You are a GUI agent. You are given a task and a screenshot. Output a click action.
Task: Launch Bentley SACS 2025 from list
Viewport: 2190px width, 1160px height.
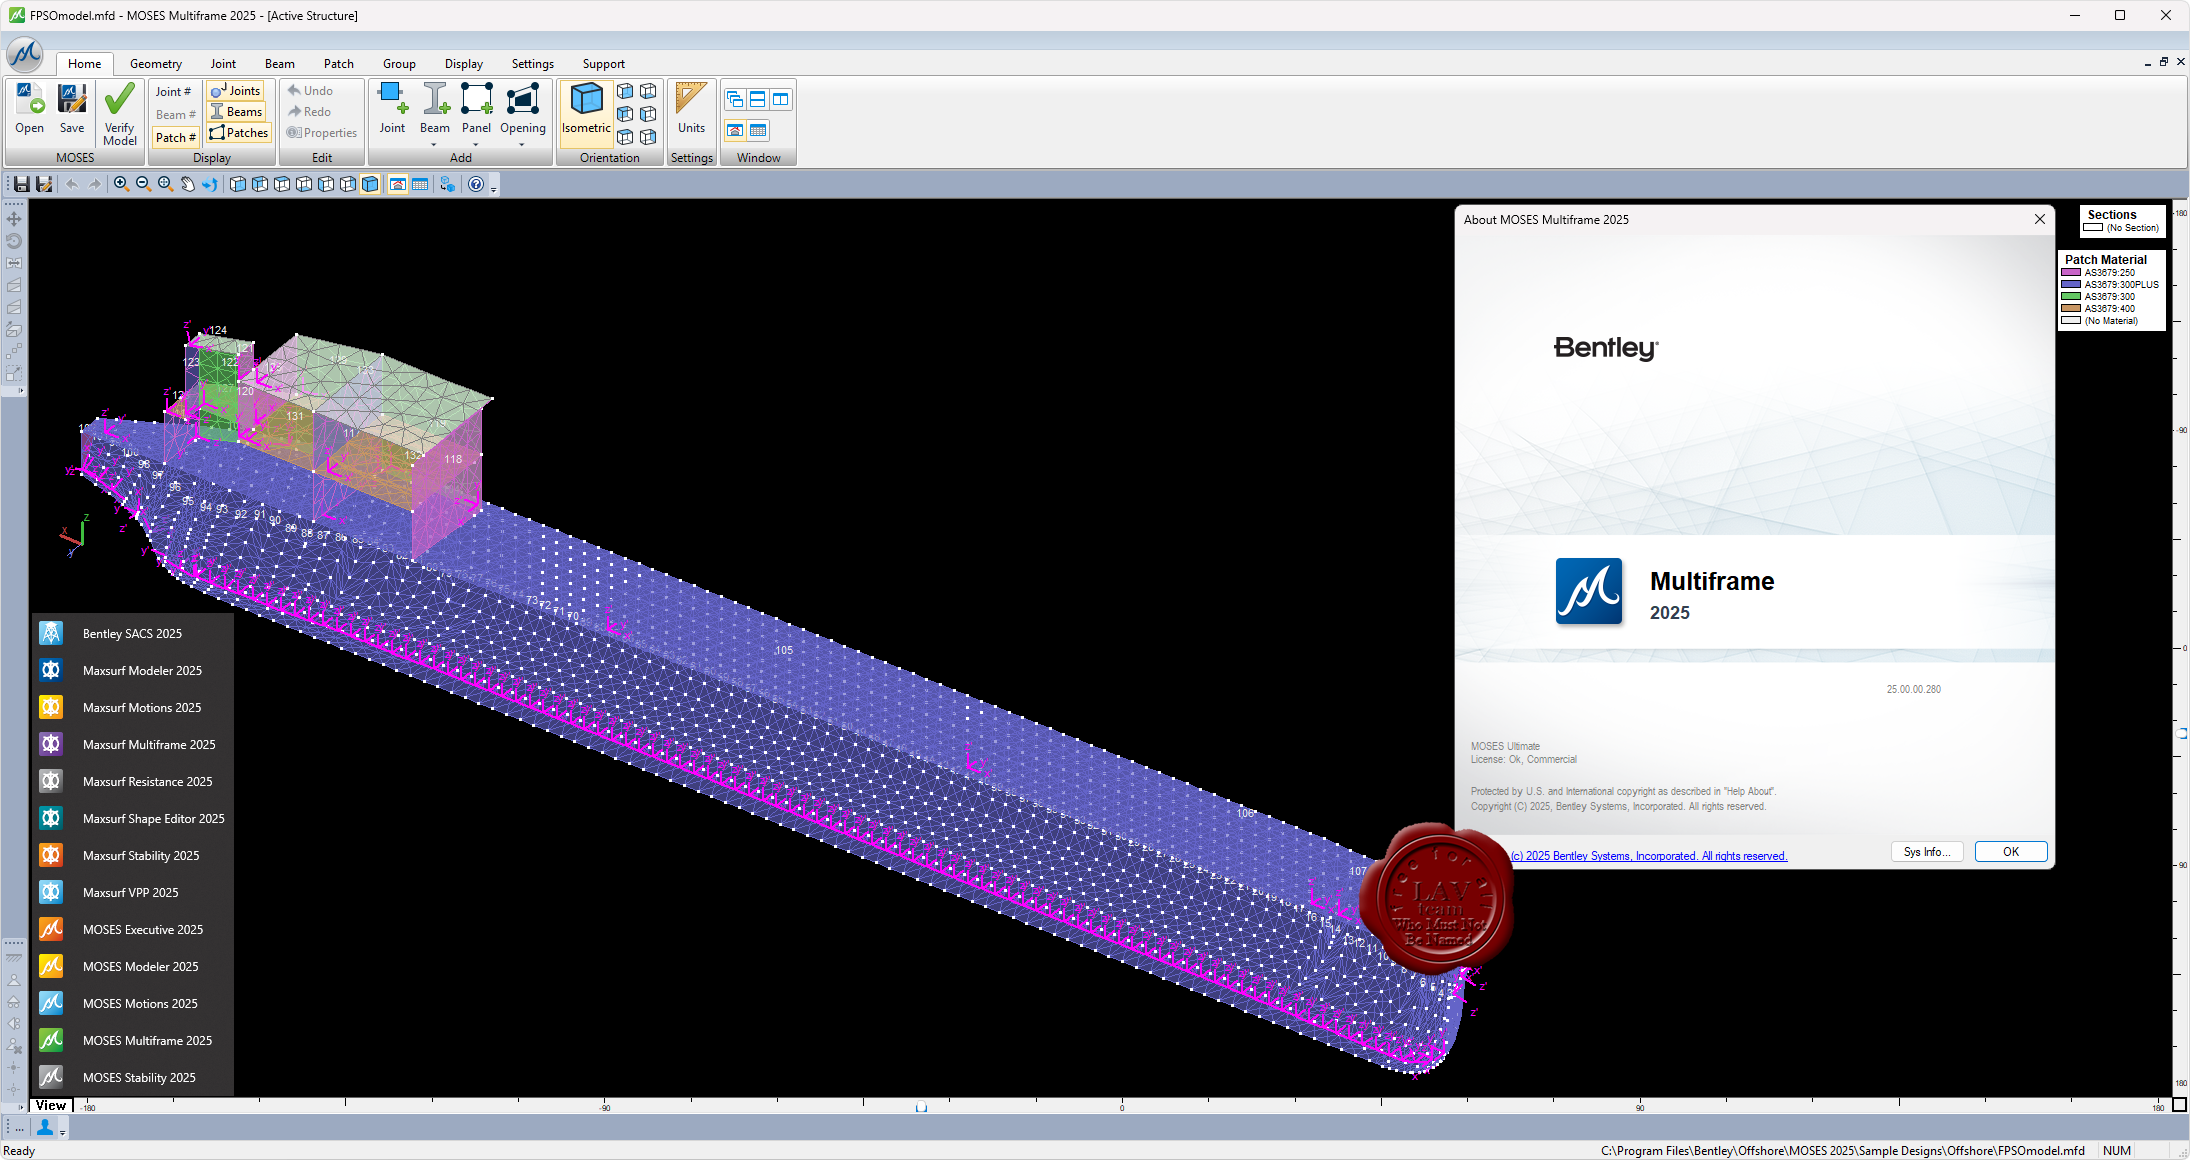(133, 633)
